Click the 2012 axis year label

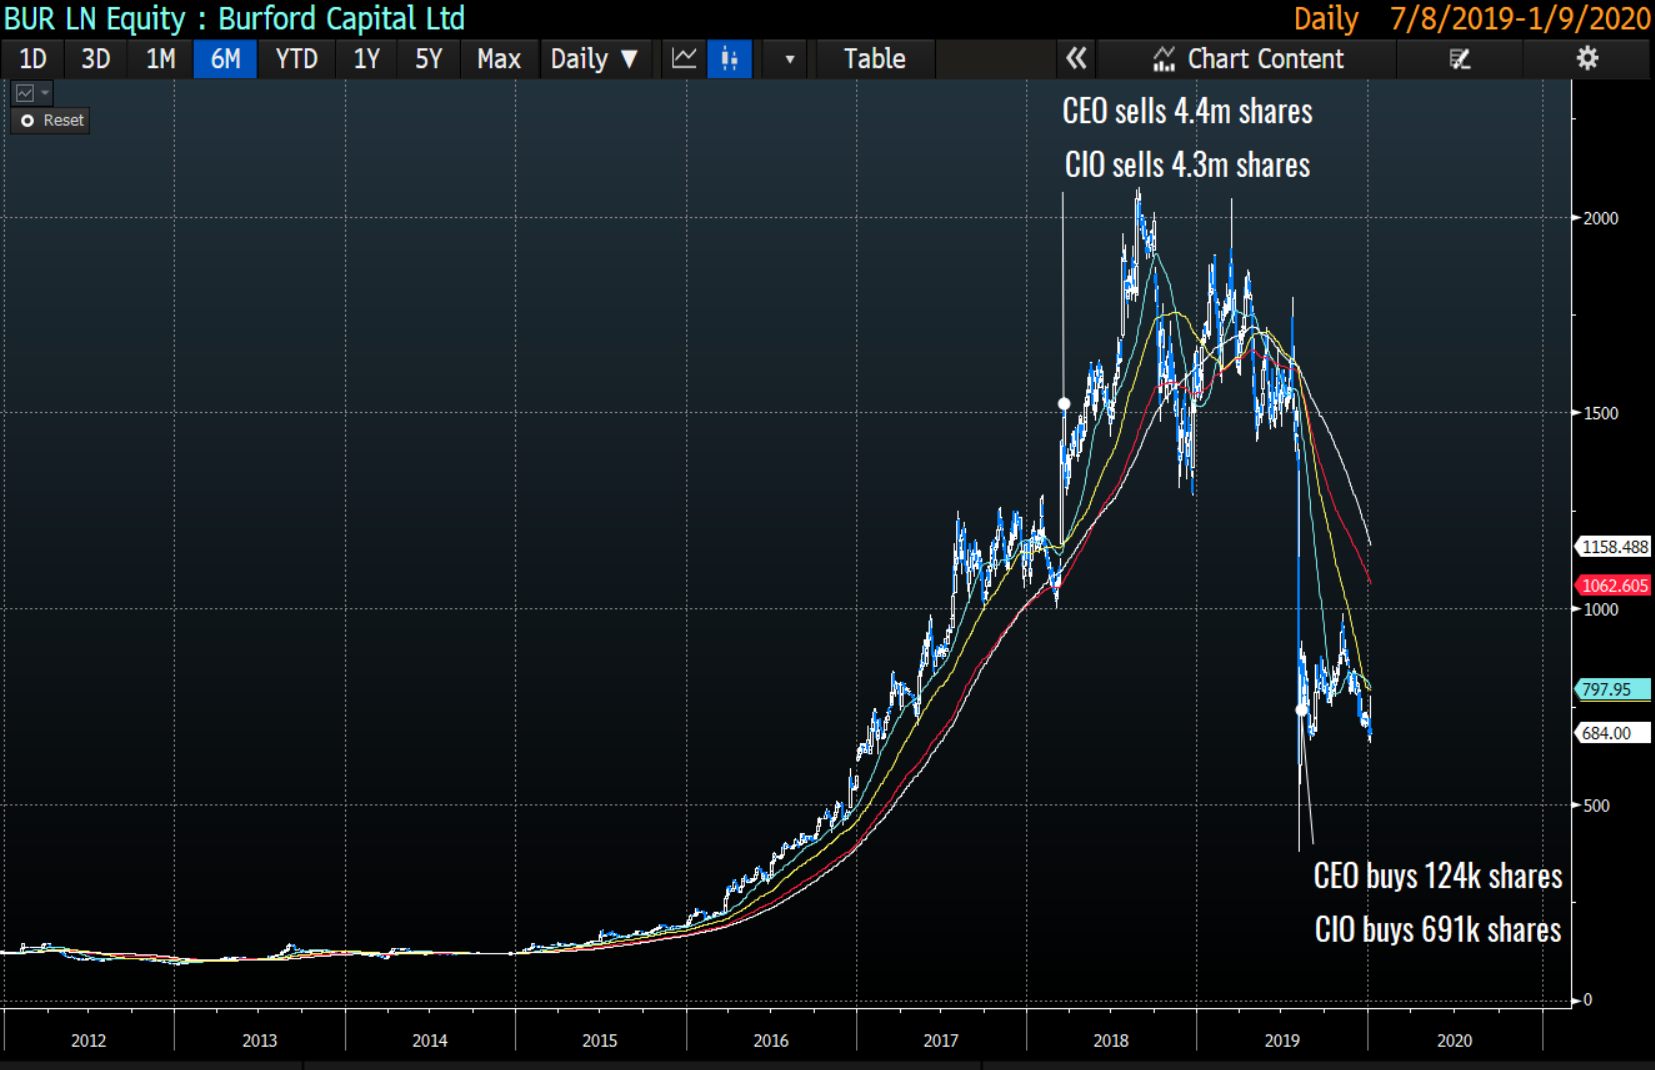(x=89, y=1041)
